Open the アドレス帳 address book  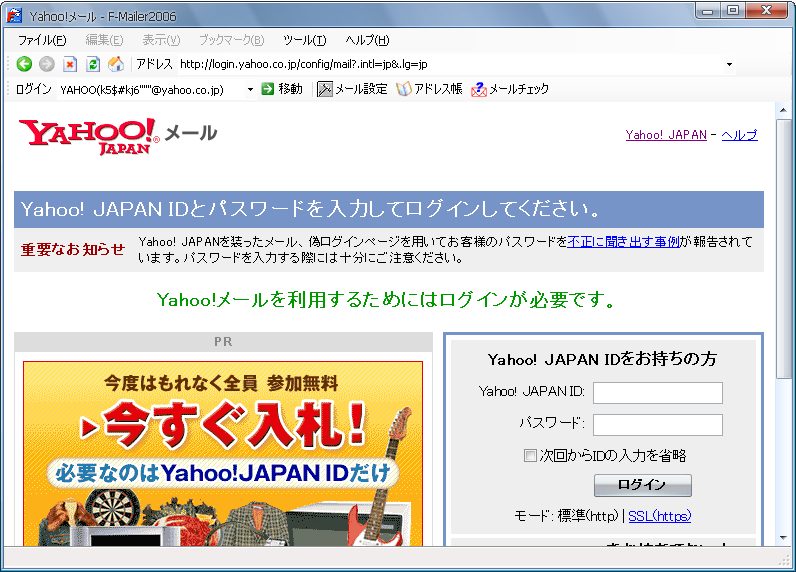pyautogui.click(x=429, y=89)
